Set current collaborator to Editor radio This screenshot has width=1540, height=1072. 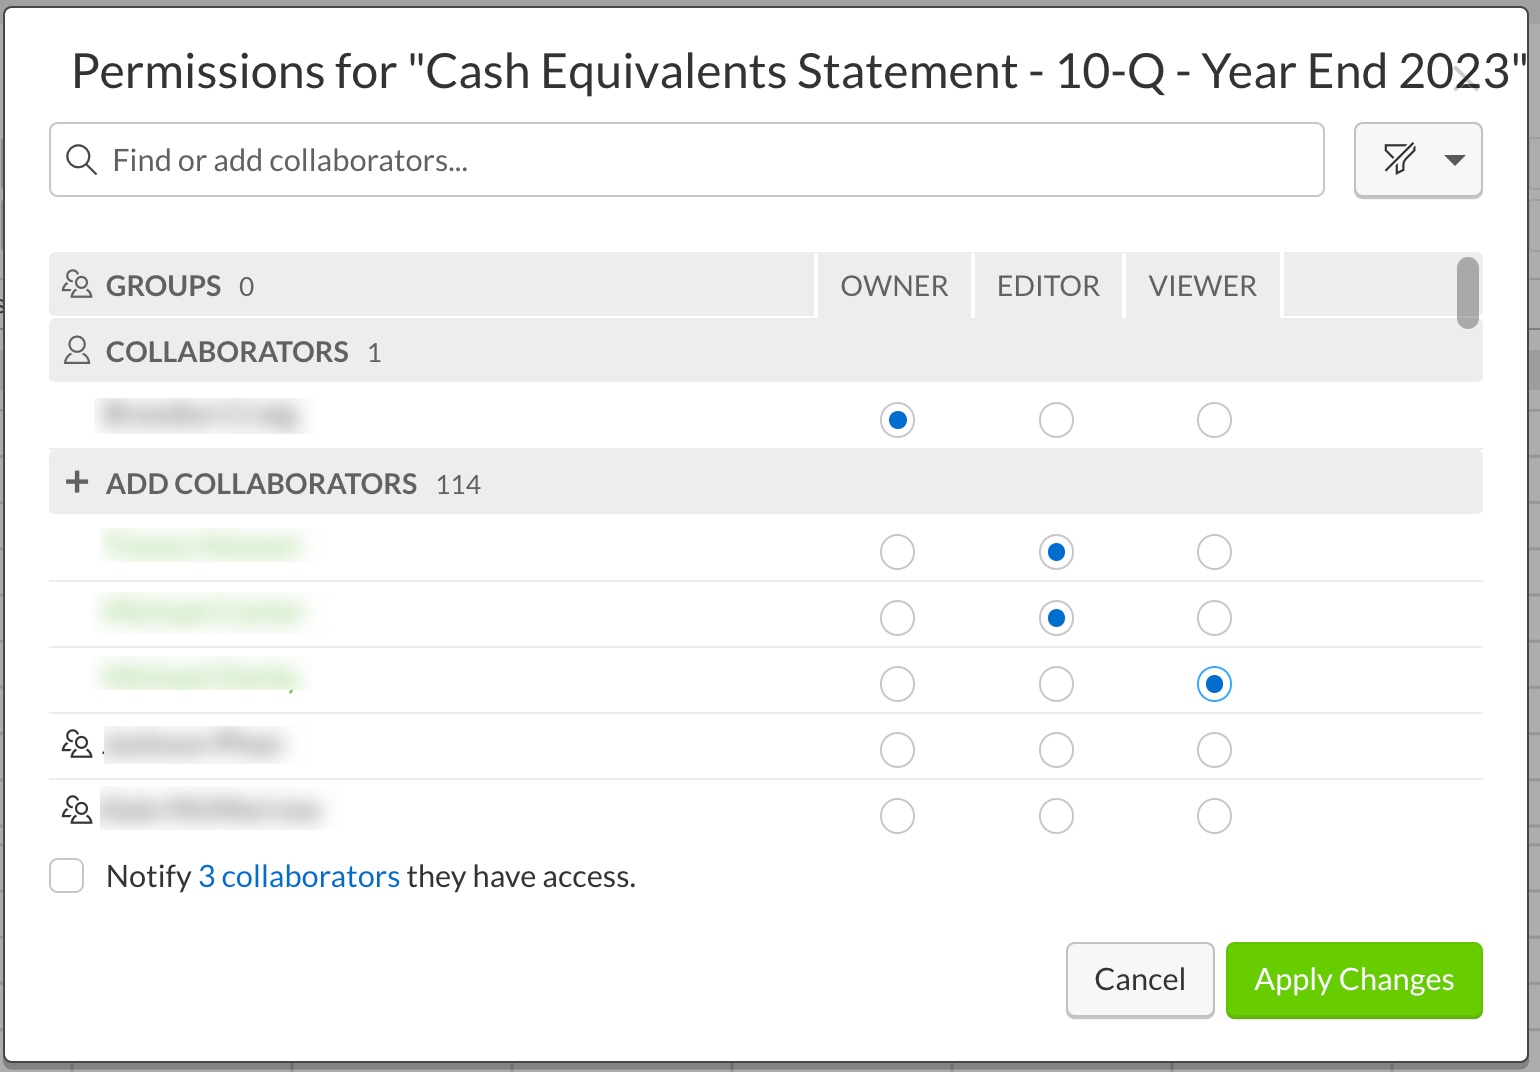coord(1056,420)
